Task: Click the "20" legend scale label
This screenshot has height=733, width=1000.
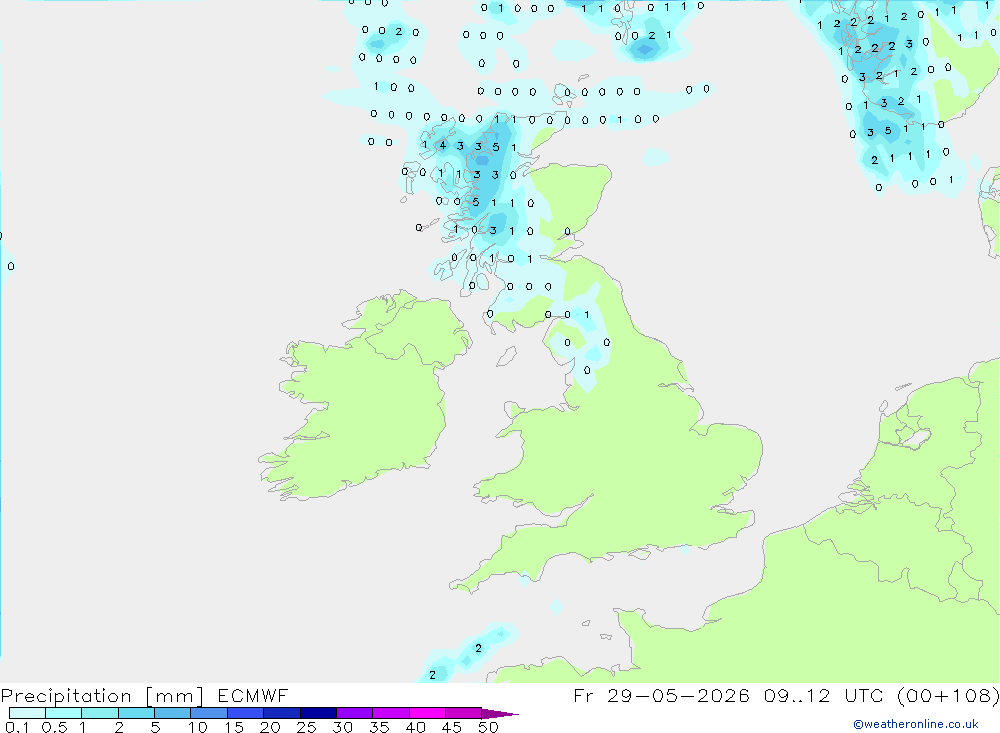Action: (x=270, y=727)
